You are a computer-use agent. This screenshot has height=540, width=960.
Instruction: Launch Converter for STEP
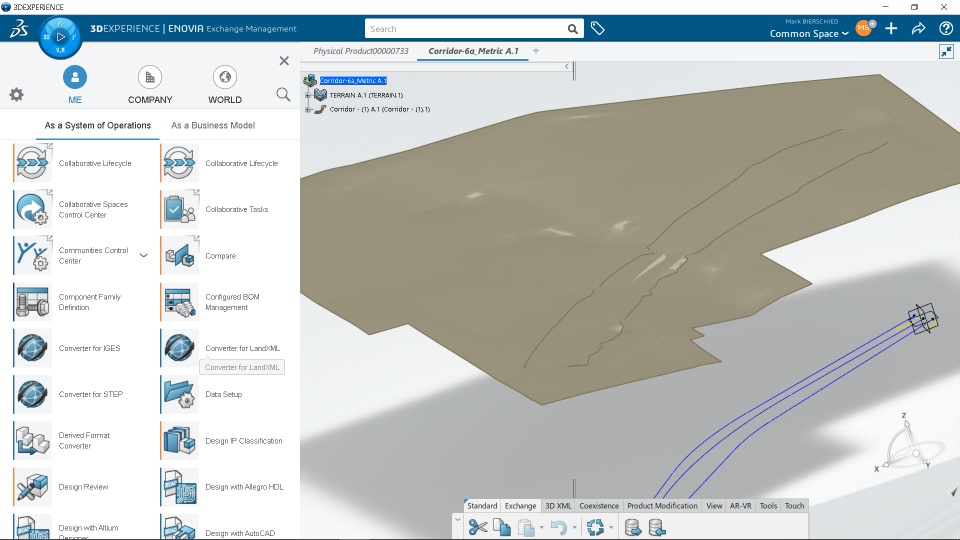pyautogui.click(x=32, y=394)
